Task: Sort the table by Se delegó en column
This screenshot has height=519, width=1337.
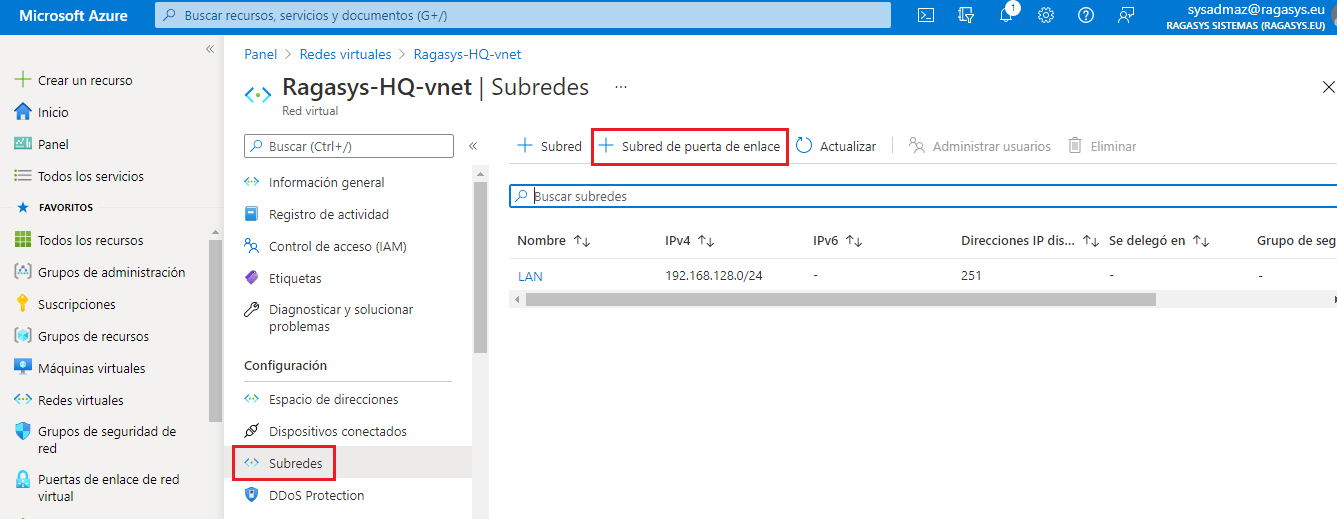Action: [1159, 241]
